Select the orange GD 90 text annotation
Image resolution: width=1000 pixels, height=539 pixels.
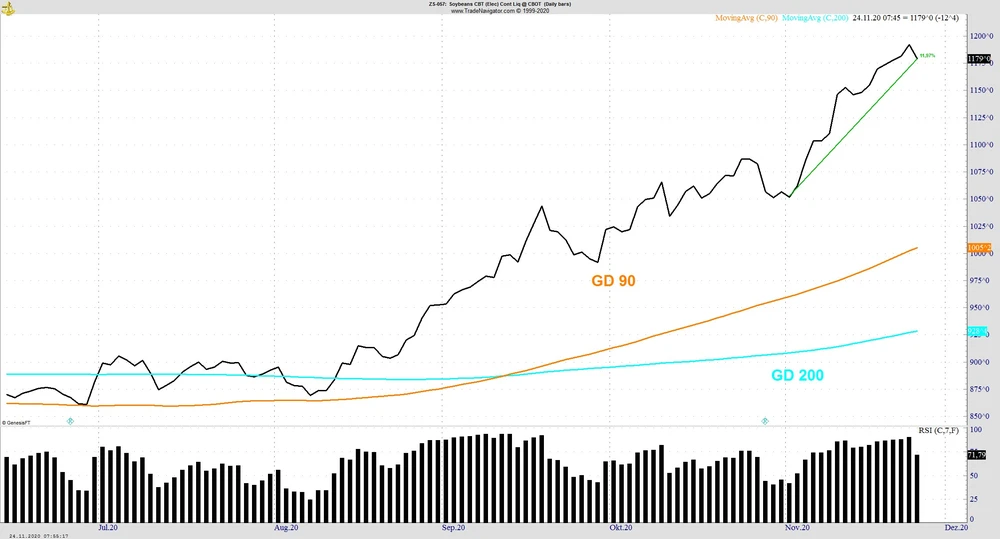pyautogui.click(x=612, y=282)
